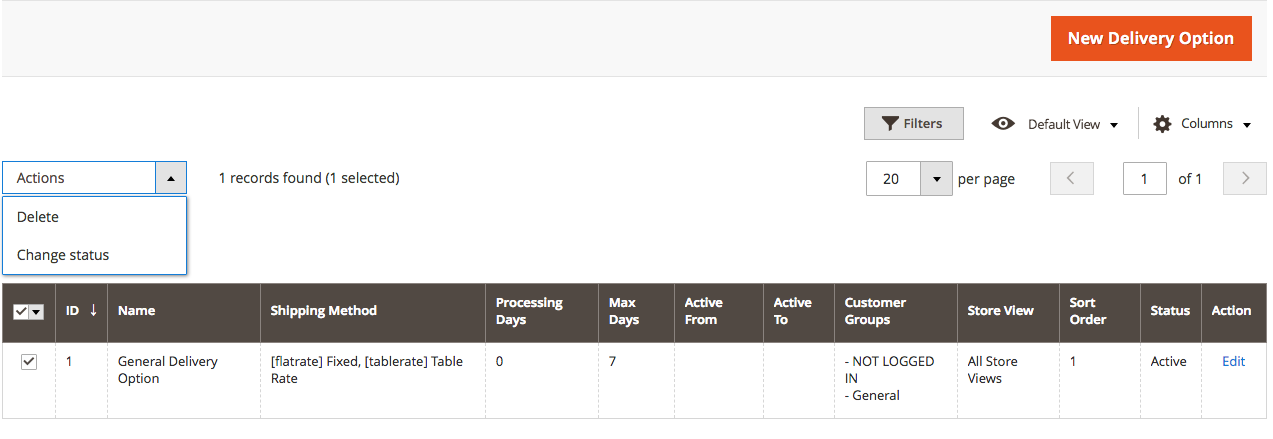Go to the next page arrow

coord(1245,179)
